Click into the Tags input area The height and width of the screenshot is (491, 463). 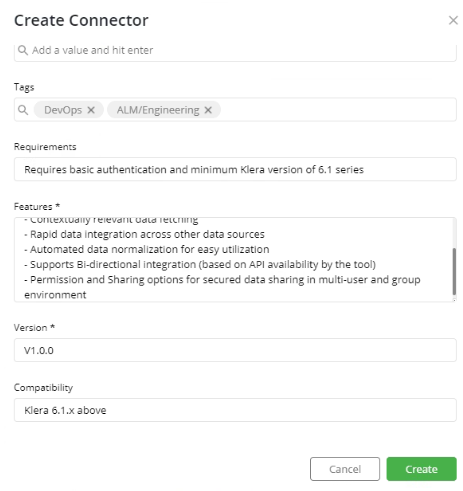coord(337,110)
